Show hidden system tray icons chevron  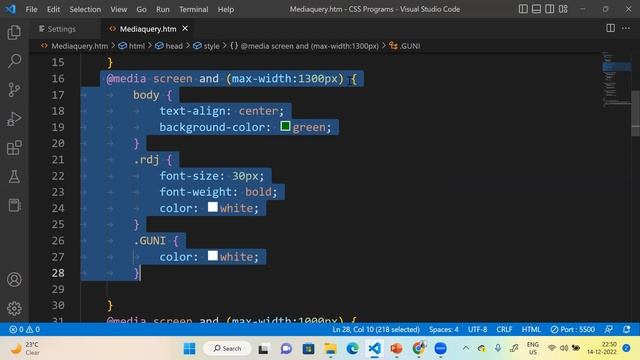pyautogui.click(x=465, y=348)
